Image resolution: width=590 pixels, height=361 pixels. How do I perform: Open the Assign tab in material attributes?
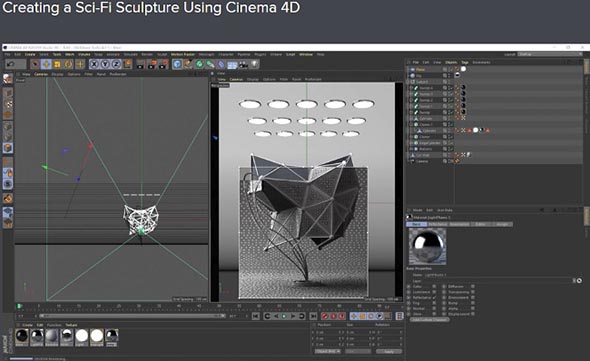click(x=502, y=224)
